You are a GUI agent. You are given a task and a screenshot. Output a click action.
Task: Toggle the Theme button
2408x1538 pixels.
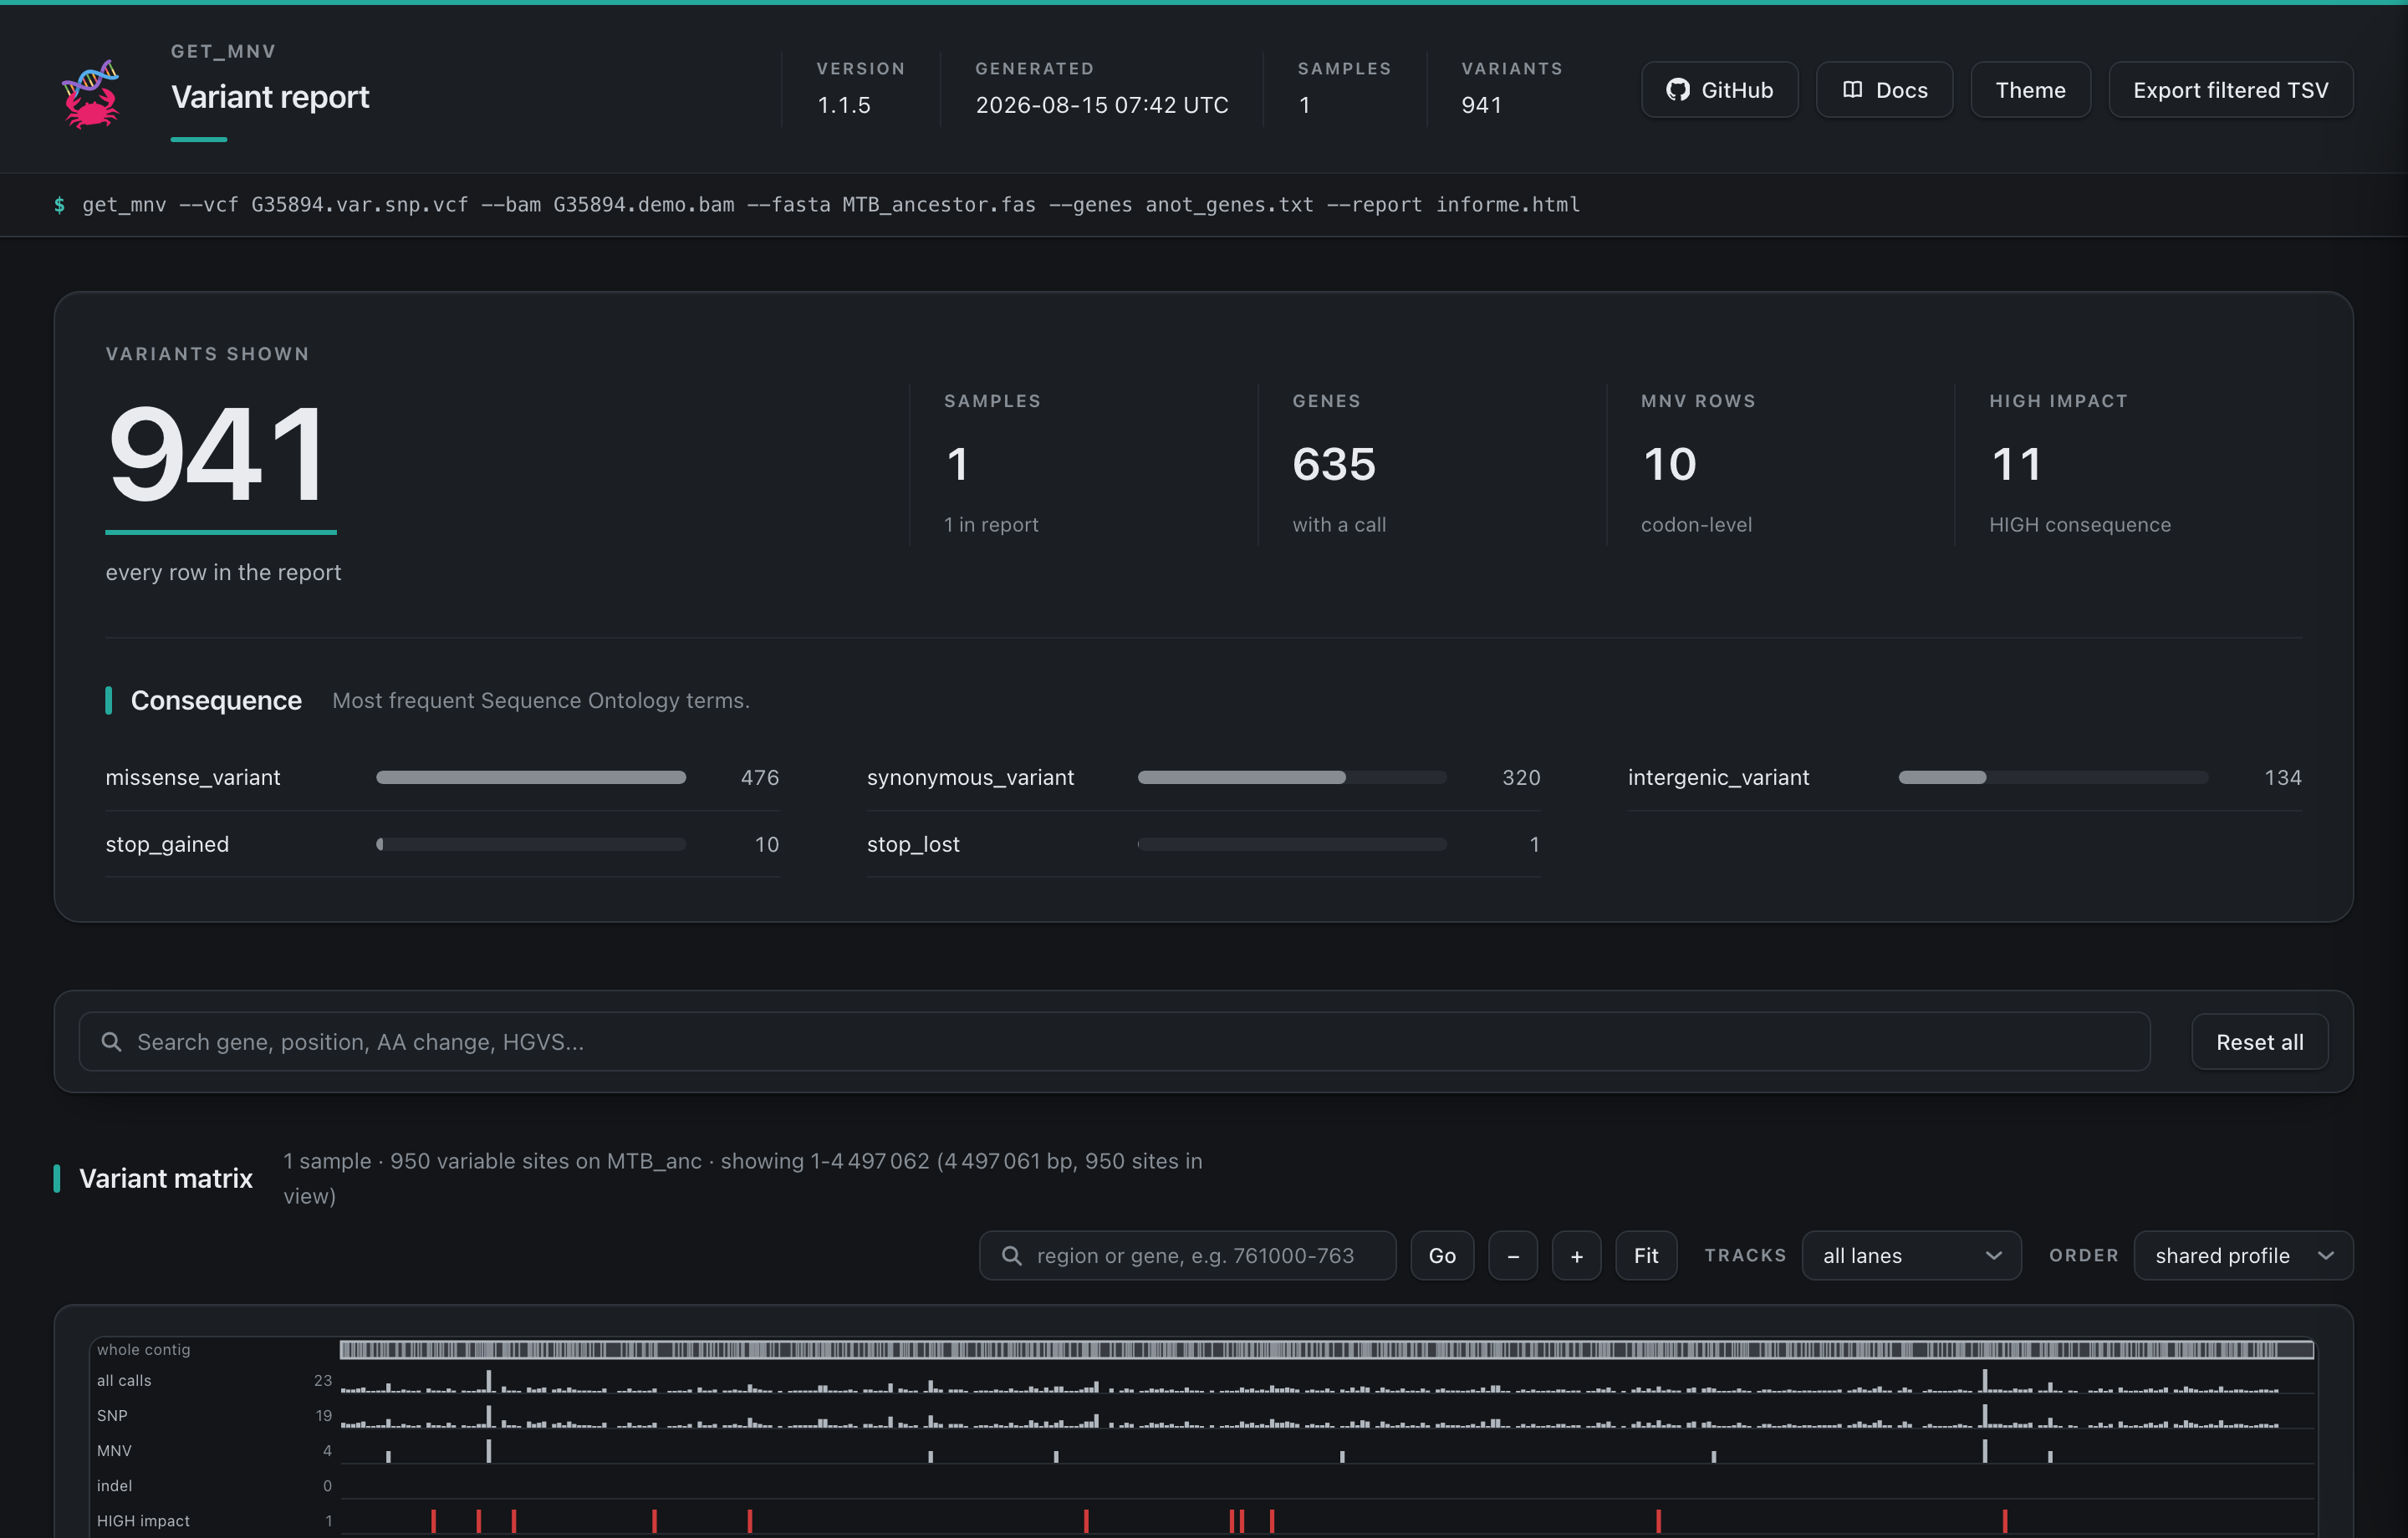click(2030, 90)
